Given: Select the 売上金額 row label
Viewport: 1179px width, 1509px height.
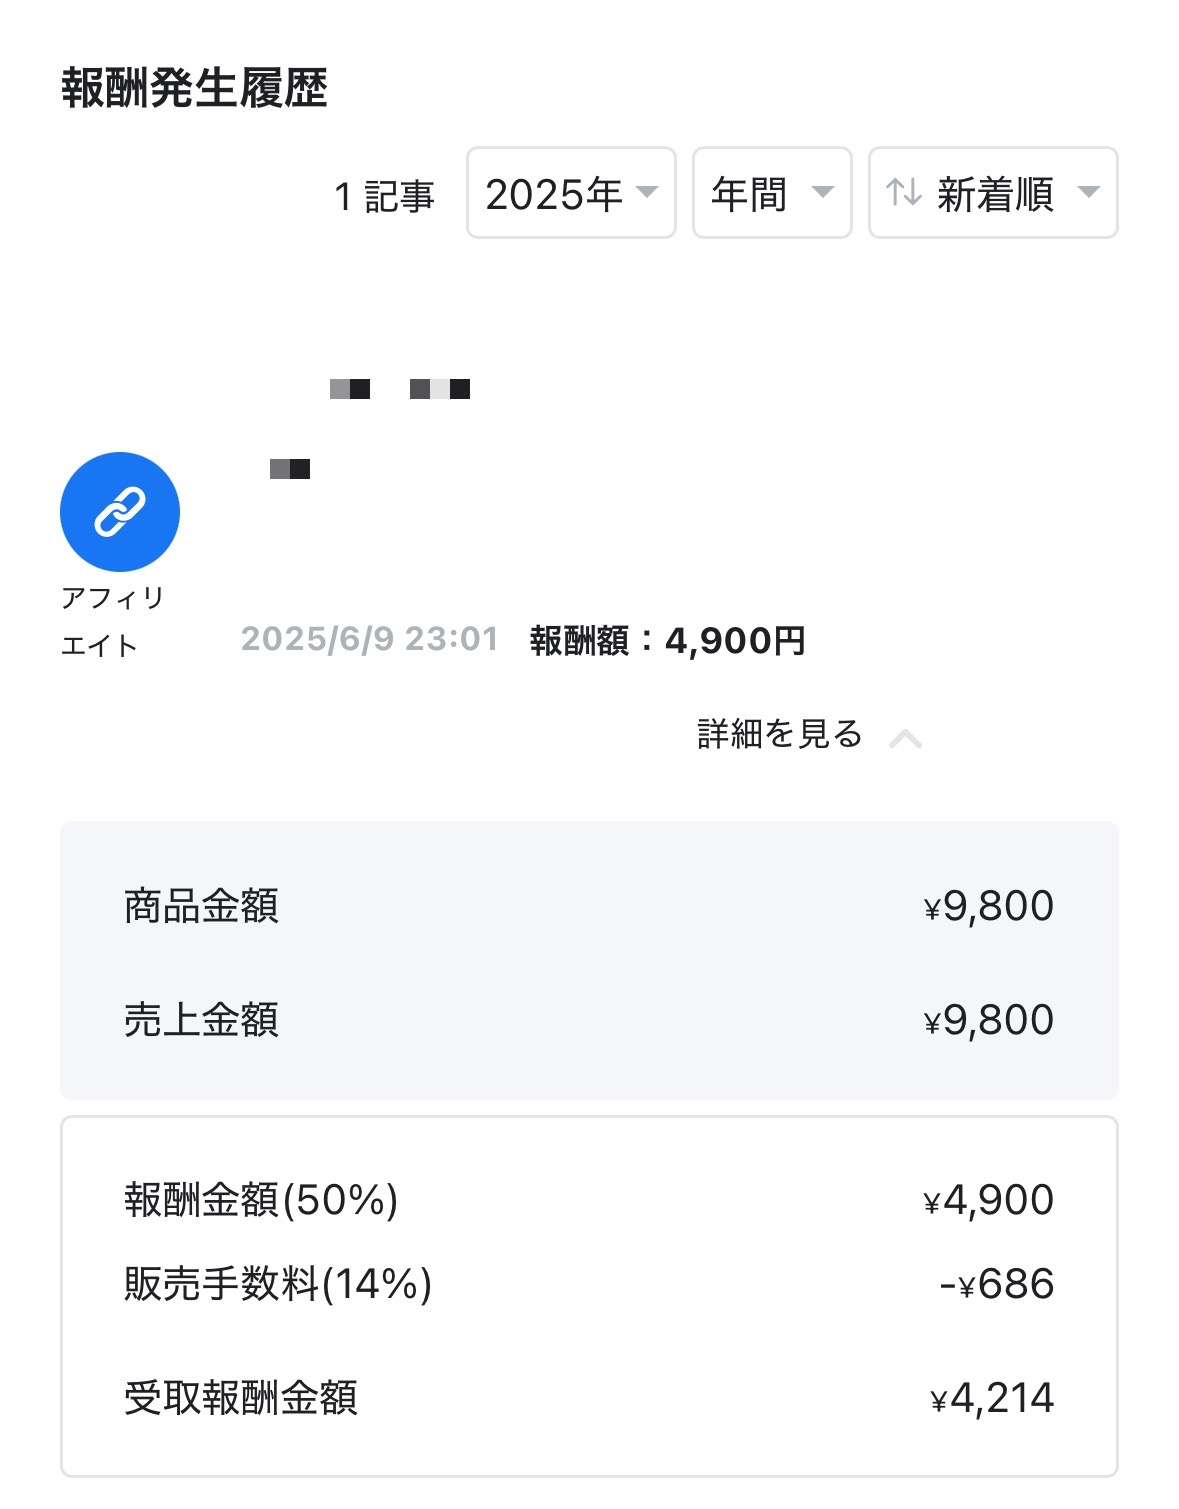Looking at the screenshot, I should coord(201,1020).
